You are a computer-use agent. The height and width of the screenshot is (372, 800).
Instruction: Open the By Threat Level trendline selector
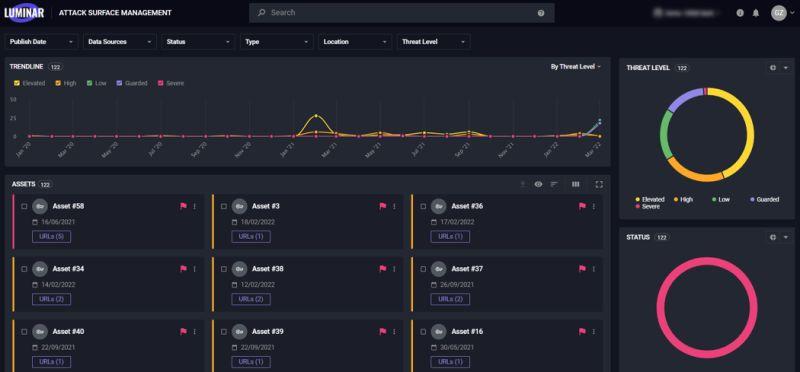pos(576,66)
